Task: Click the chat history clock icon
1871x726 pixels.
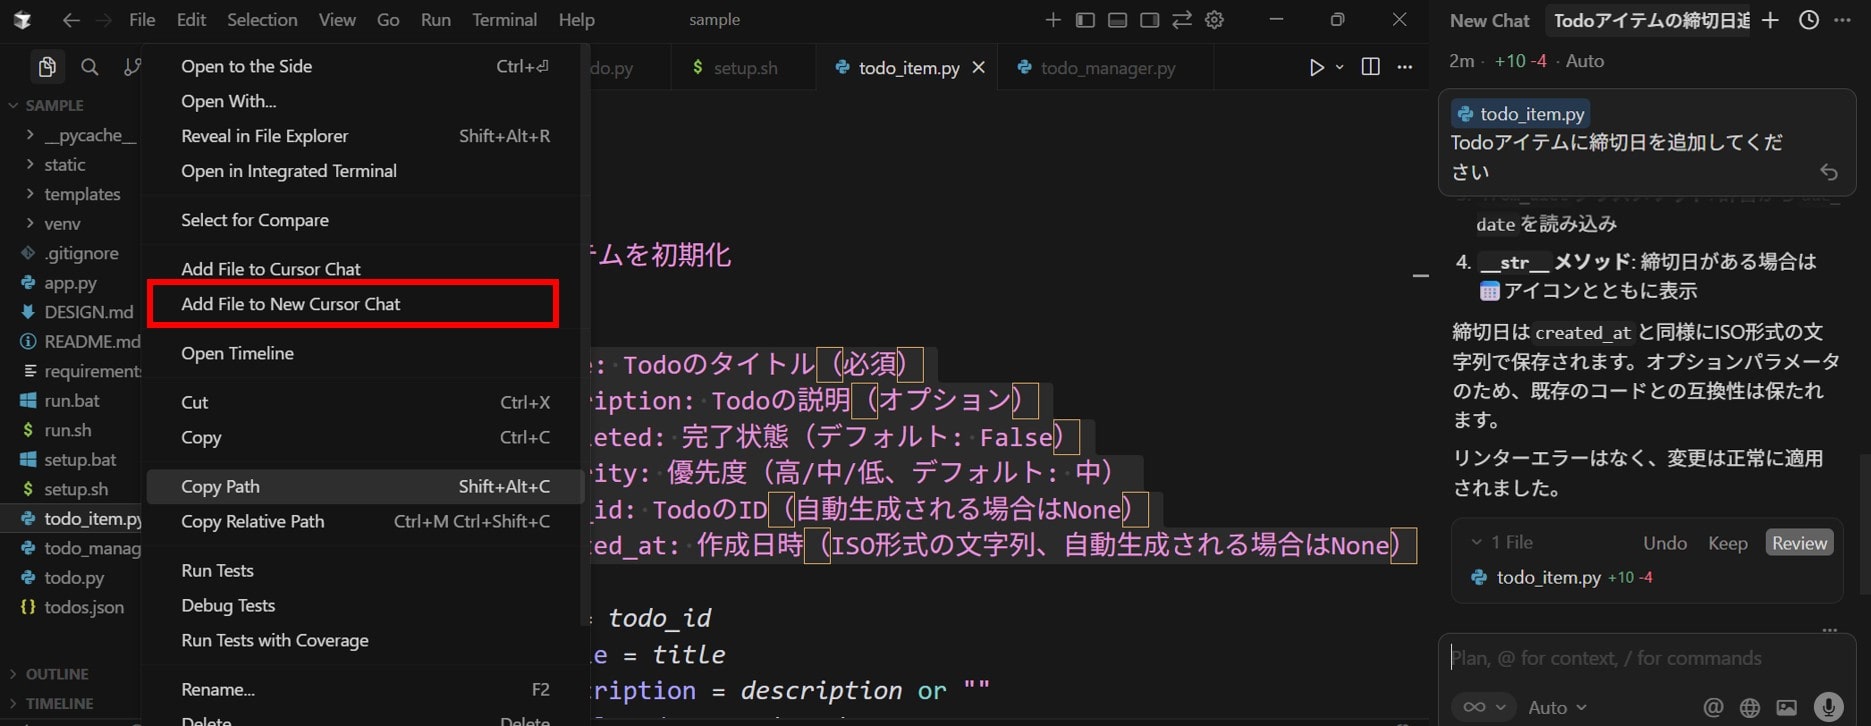Action: (1808, 20)
